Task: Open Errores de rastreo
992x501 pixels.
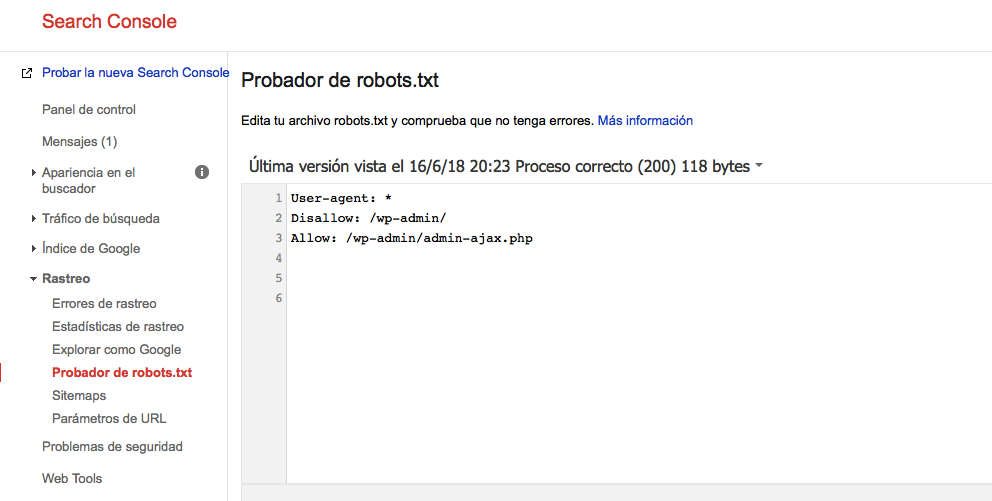Action: [104, 304]
